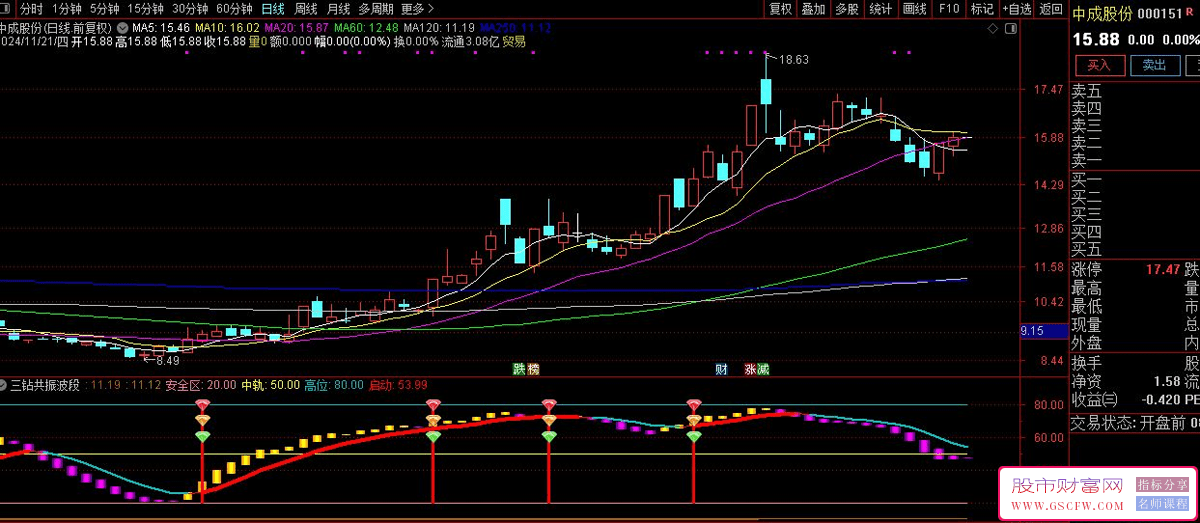Click the 安全区: 20.00 value
Viewport: 1200px width, 523px height.
[x=201, y=384]
